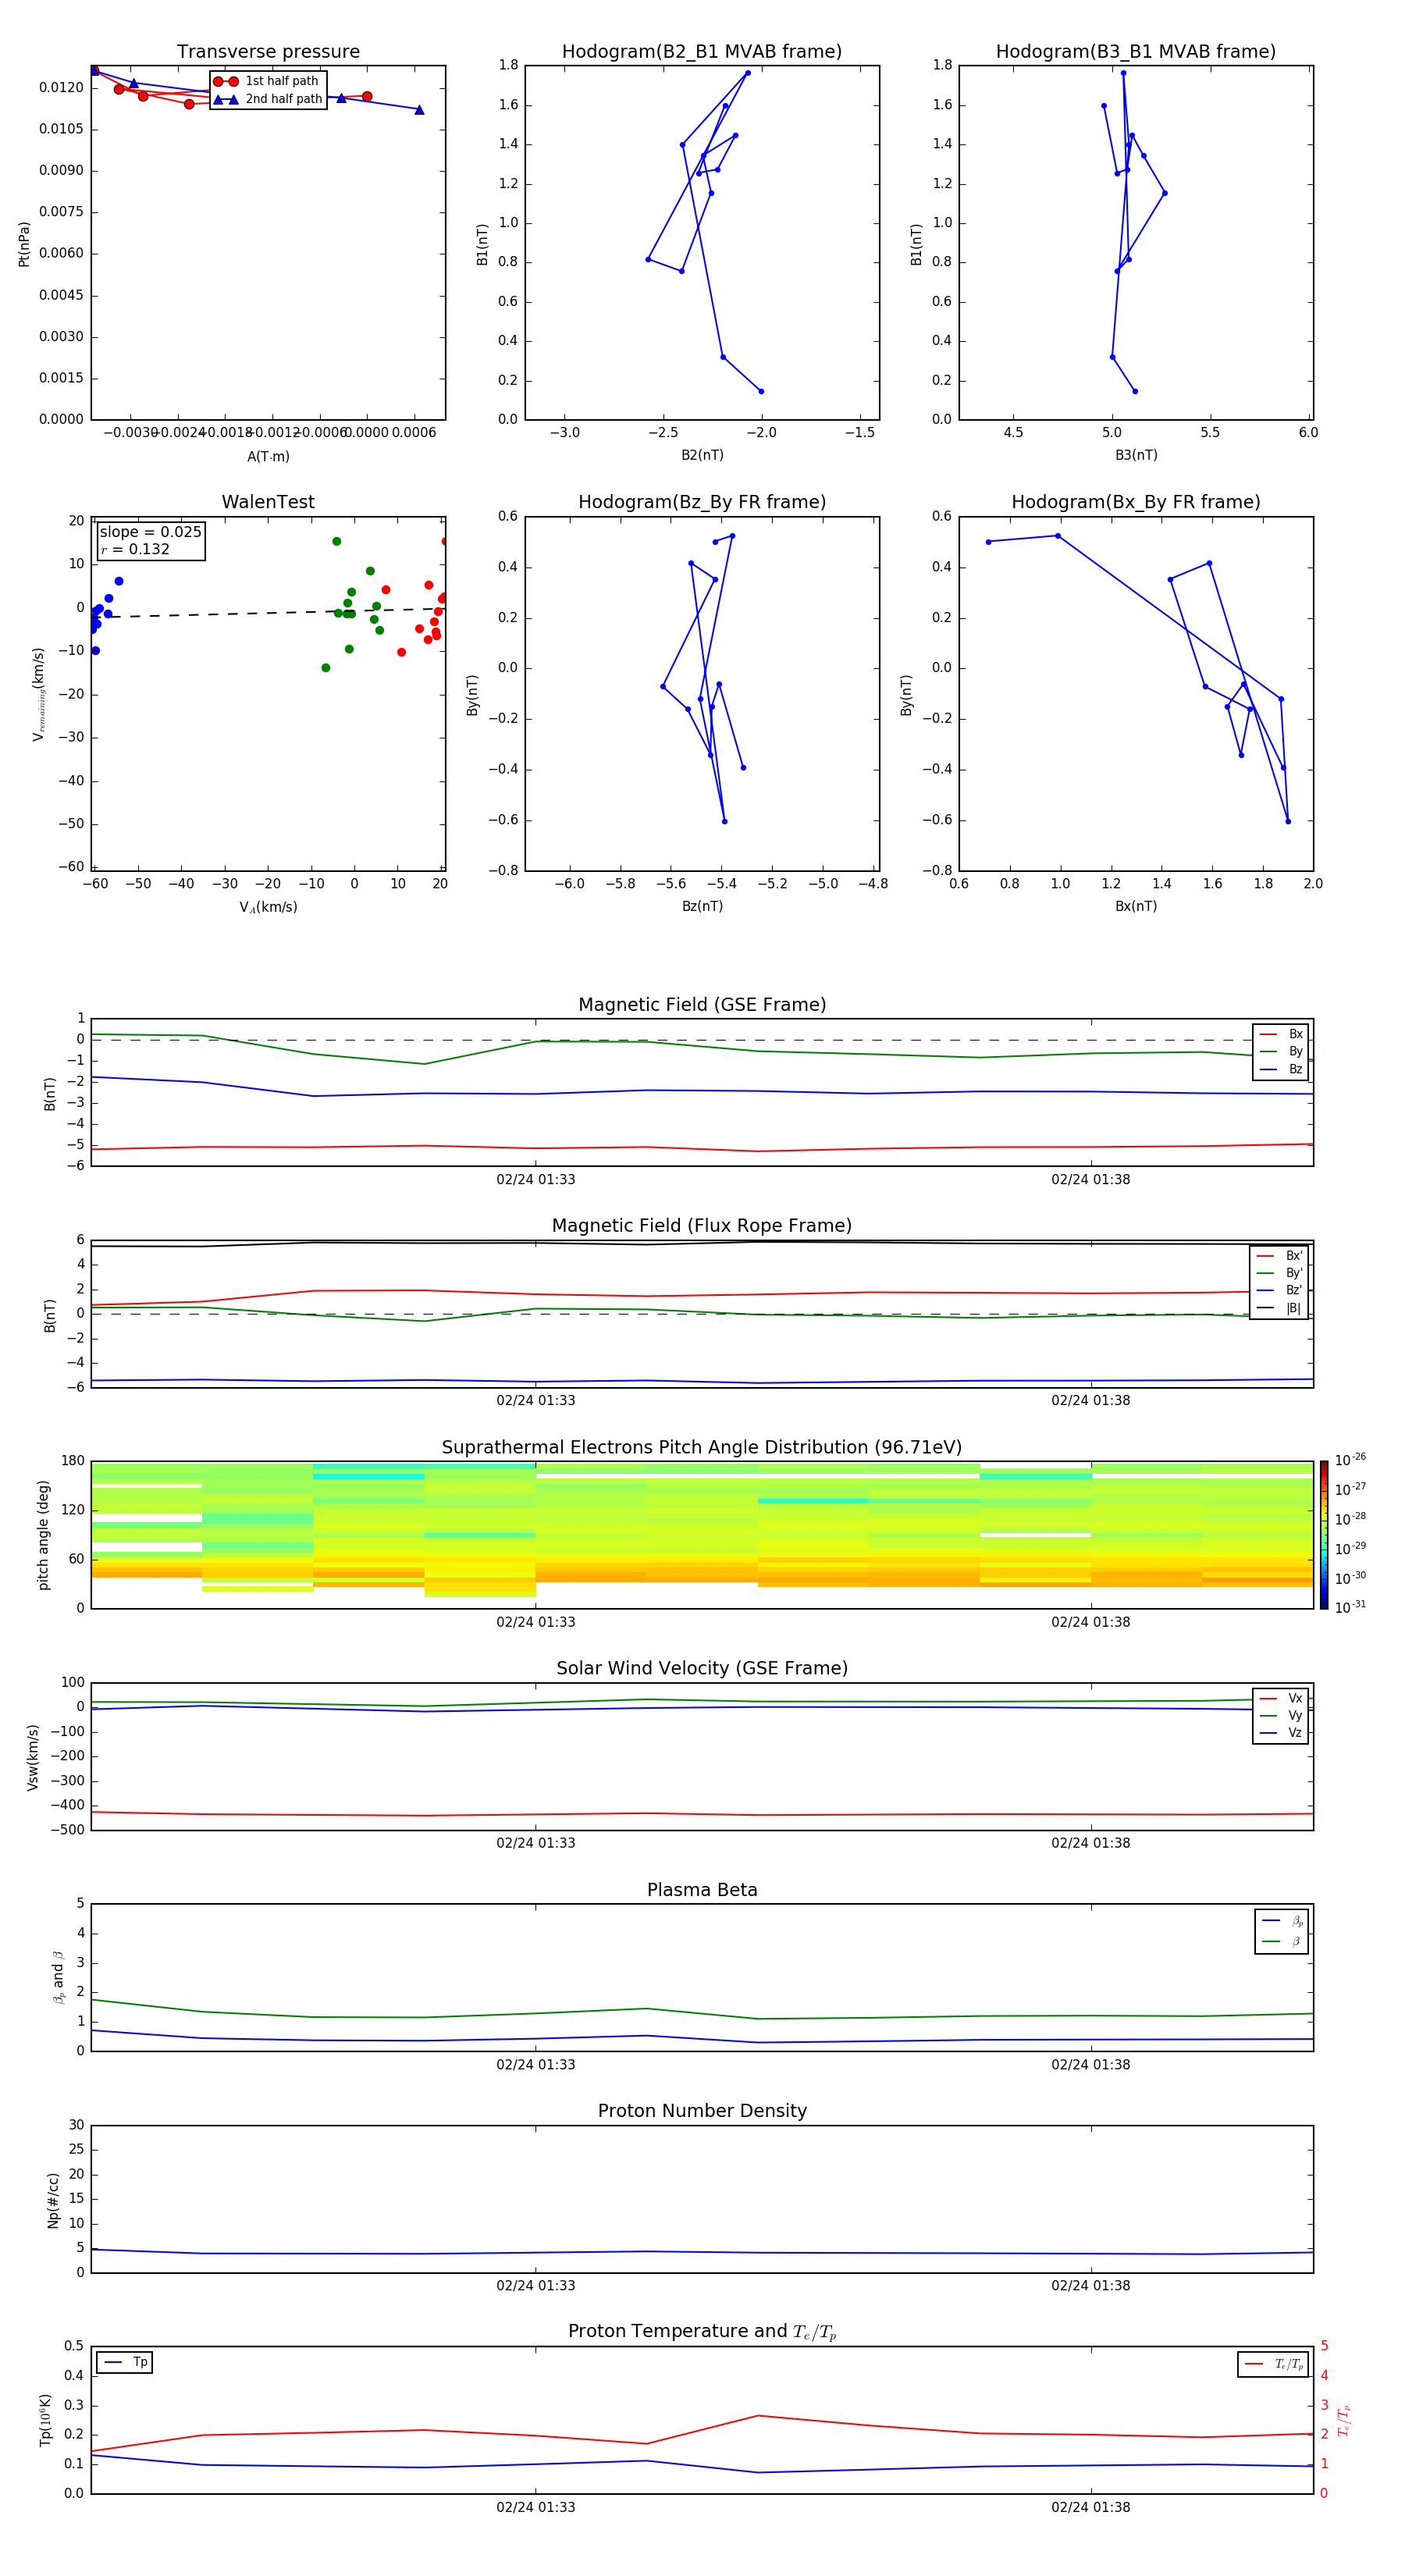The height and width of the screenshot is (2576, 1405).
Task: Select the 'Hodogram(B2_B1 MVAB frame)' title
Action: tap(702, 52)
